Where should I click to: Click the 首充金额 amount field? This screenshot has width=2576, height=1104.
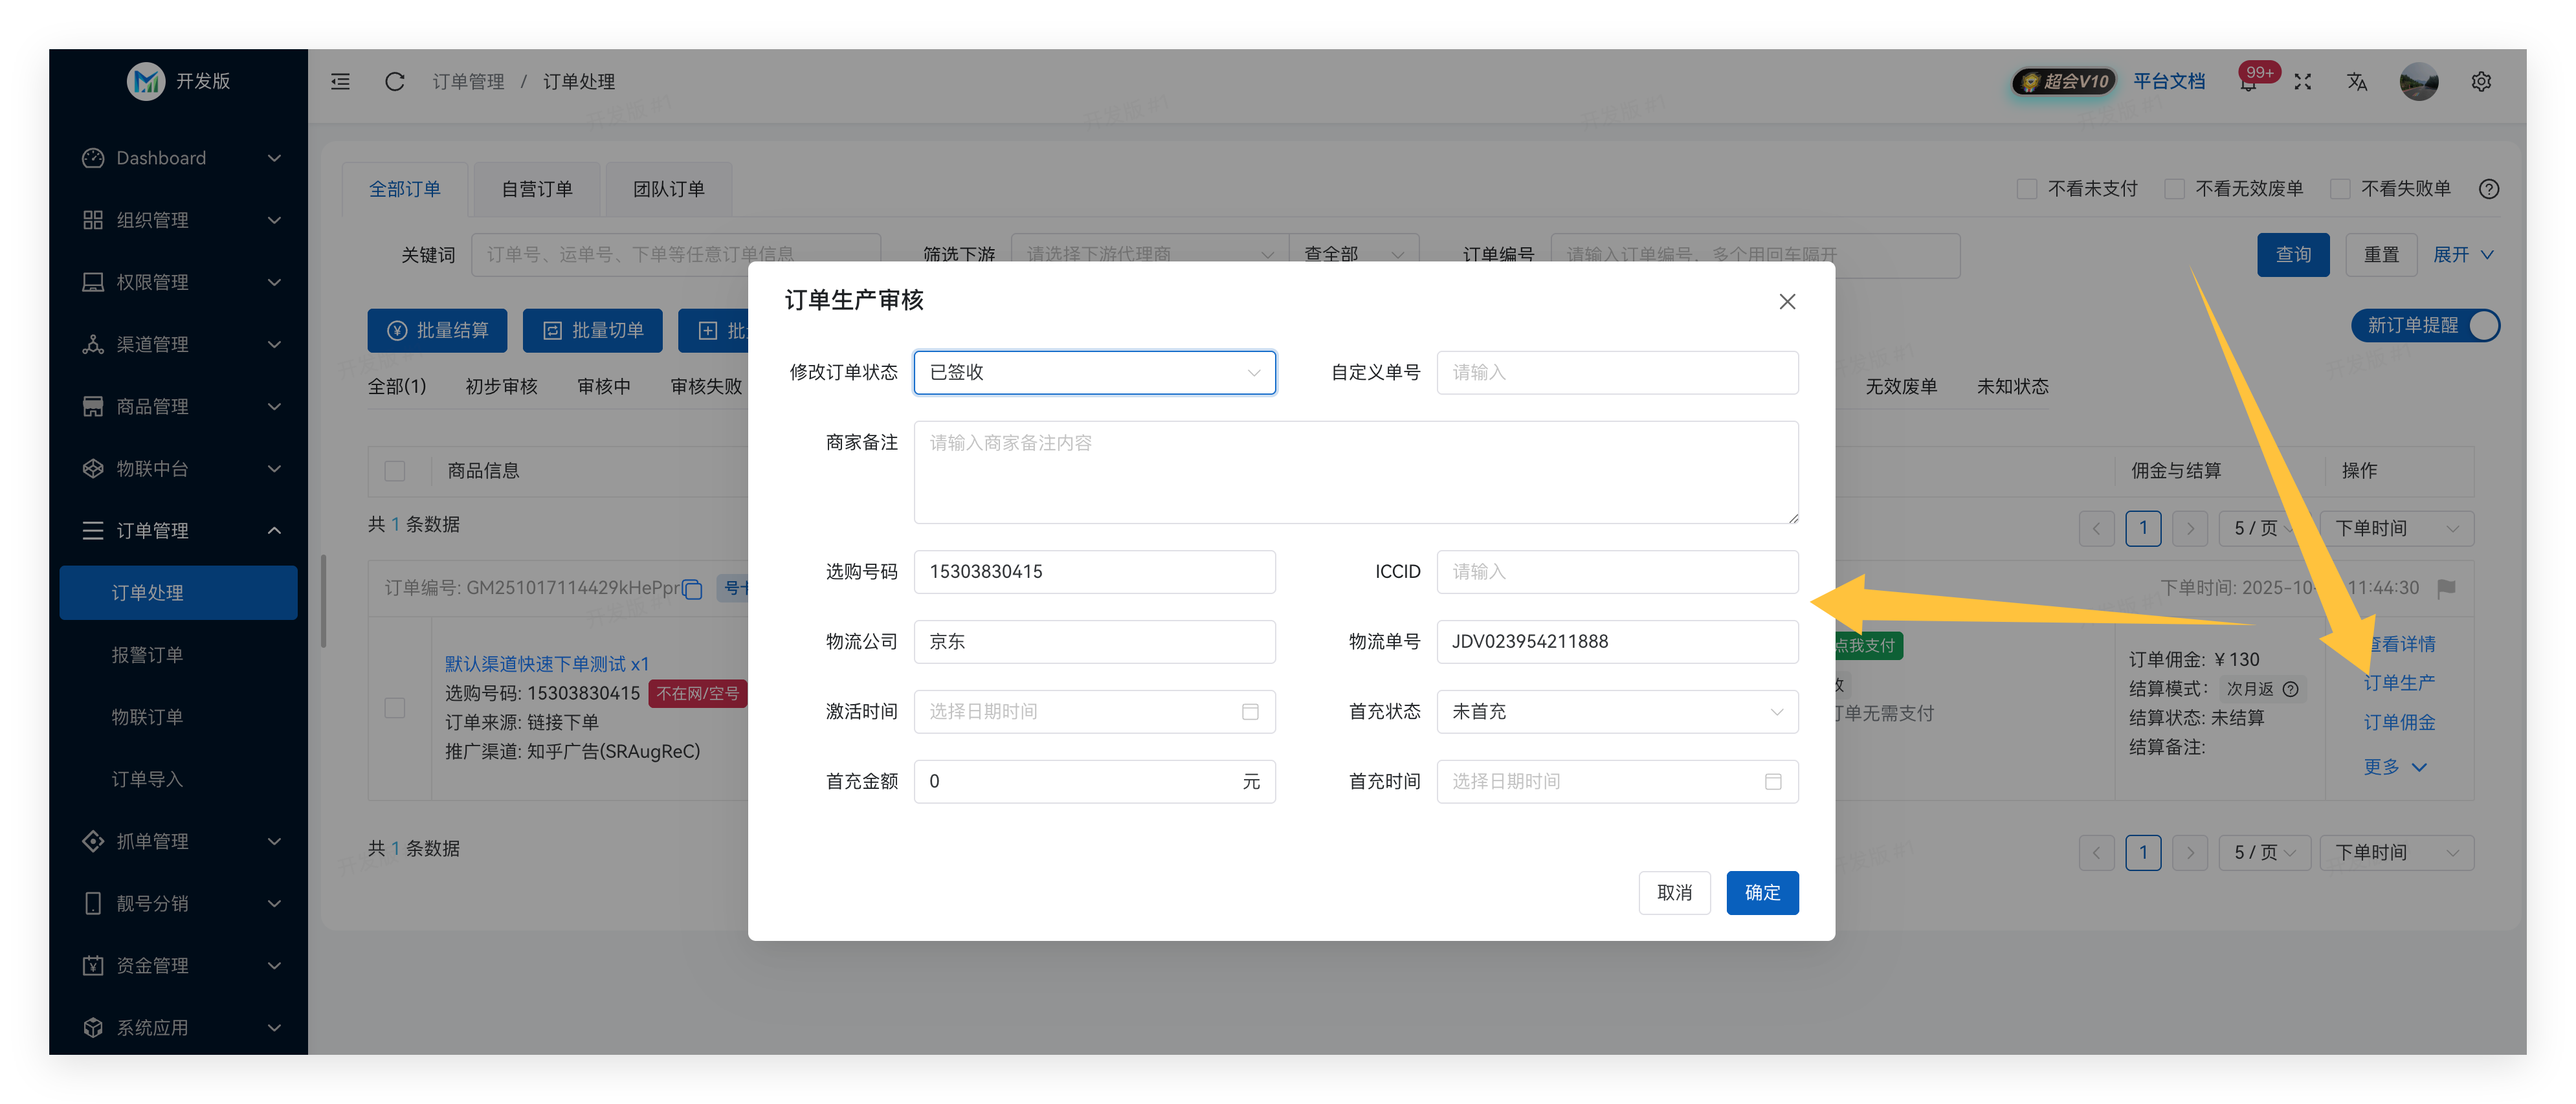[x=1094, y=782]
